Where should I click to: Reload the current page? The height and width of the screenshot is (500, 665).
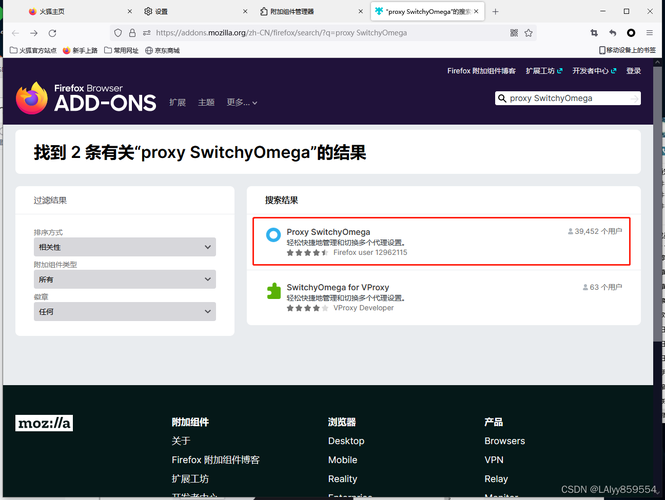52,33
